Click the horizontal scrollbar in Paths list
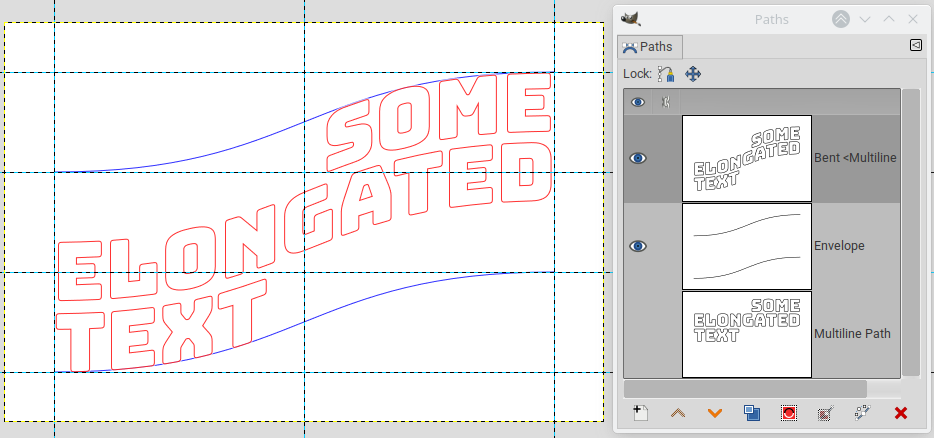 745,388
